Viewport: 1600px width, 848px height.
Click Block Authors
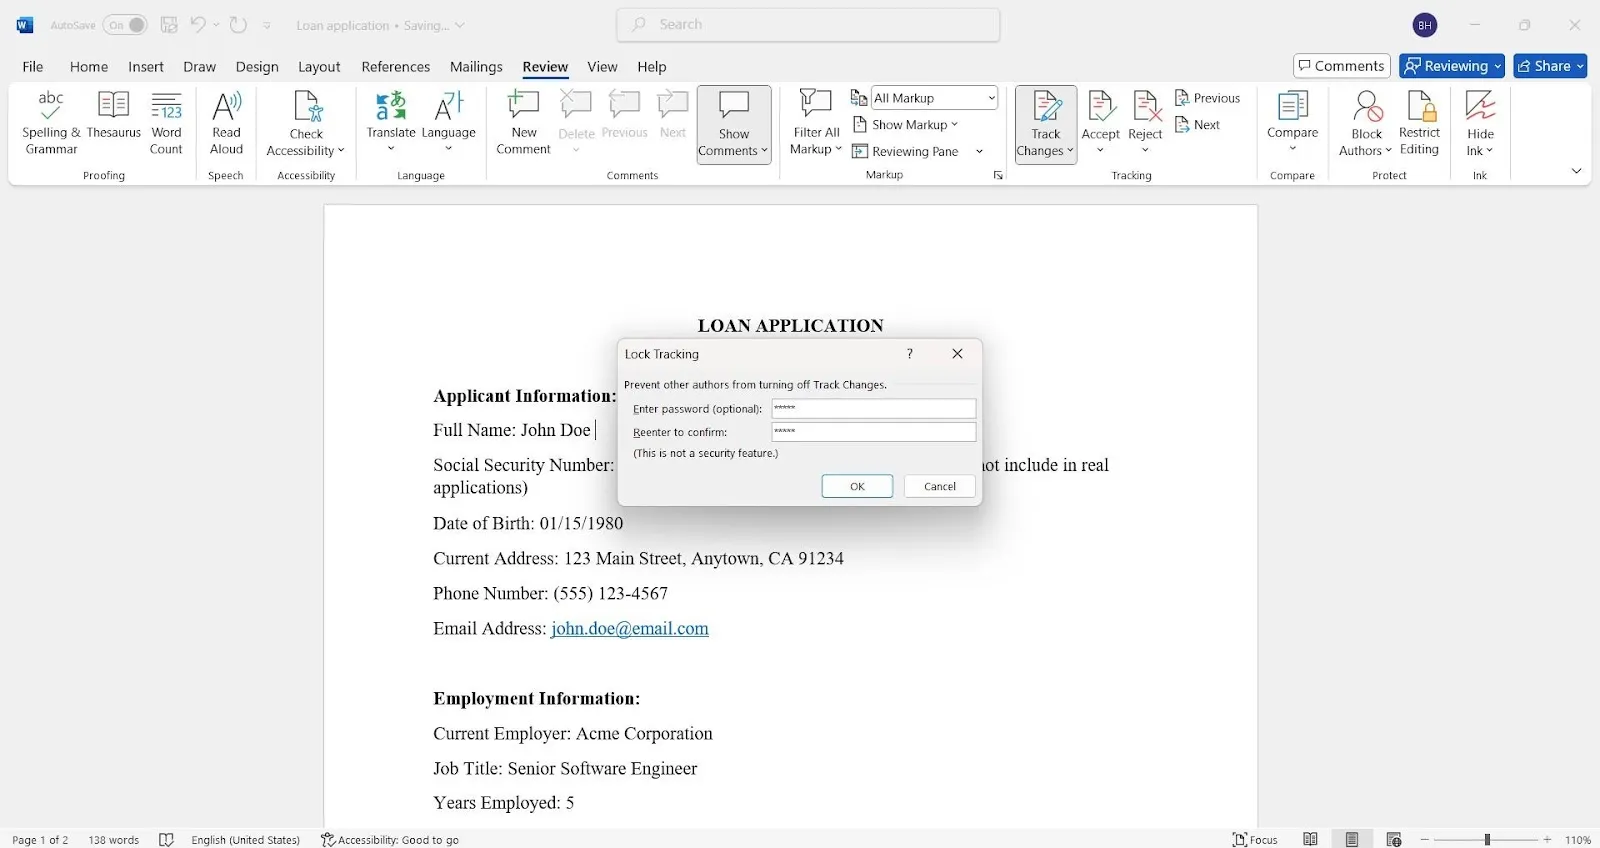click(1366, 123)
